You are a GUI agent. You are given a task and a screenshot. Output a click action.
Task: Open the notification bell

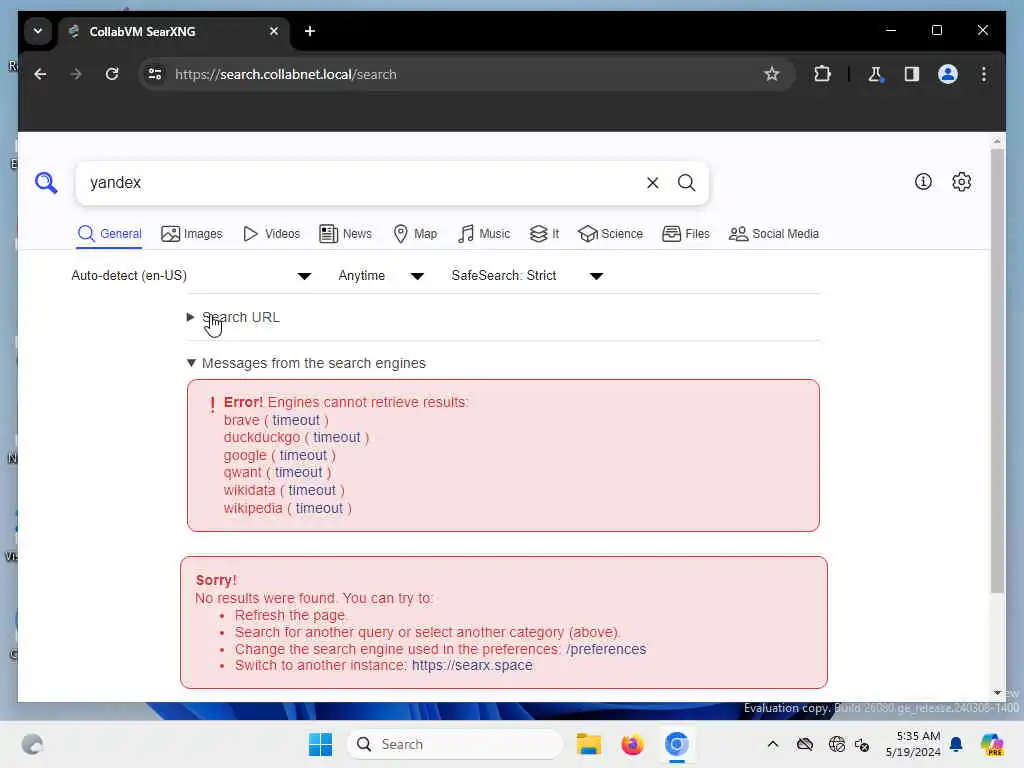[956, 744]
